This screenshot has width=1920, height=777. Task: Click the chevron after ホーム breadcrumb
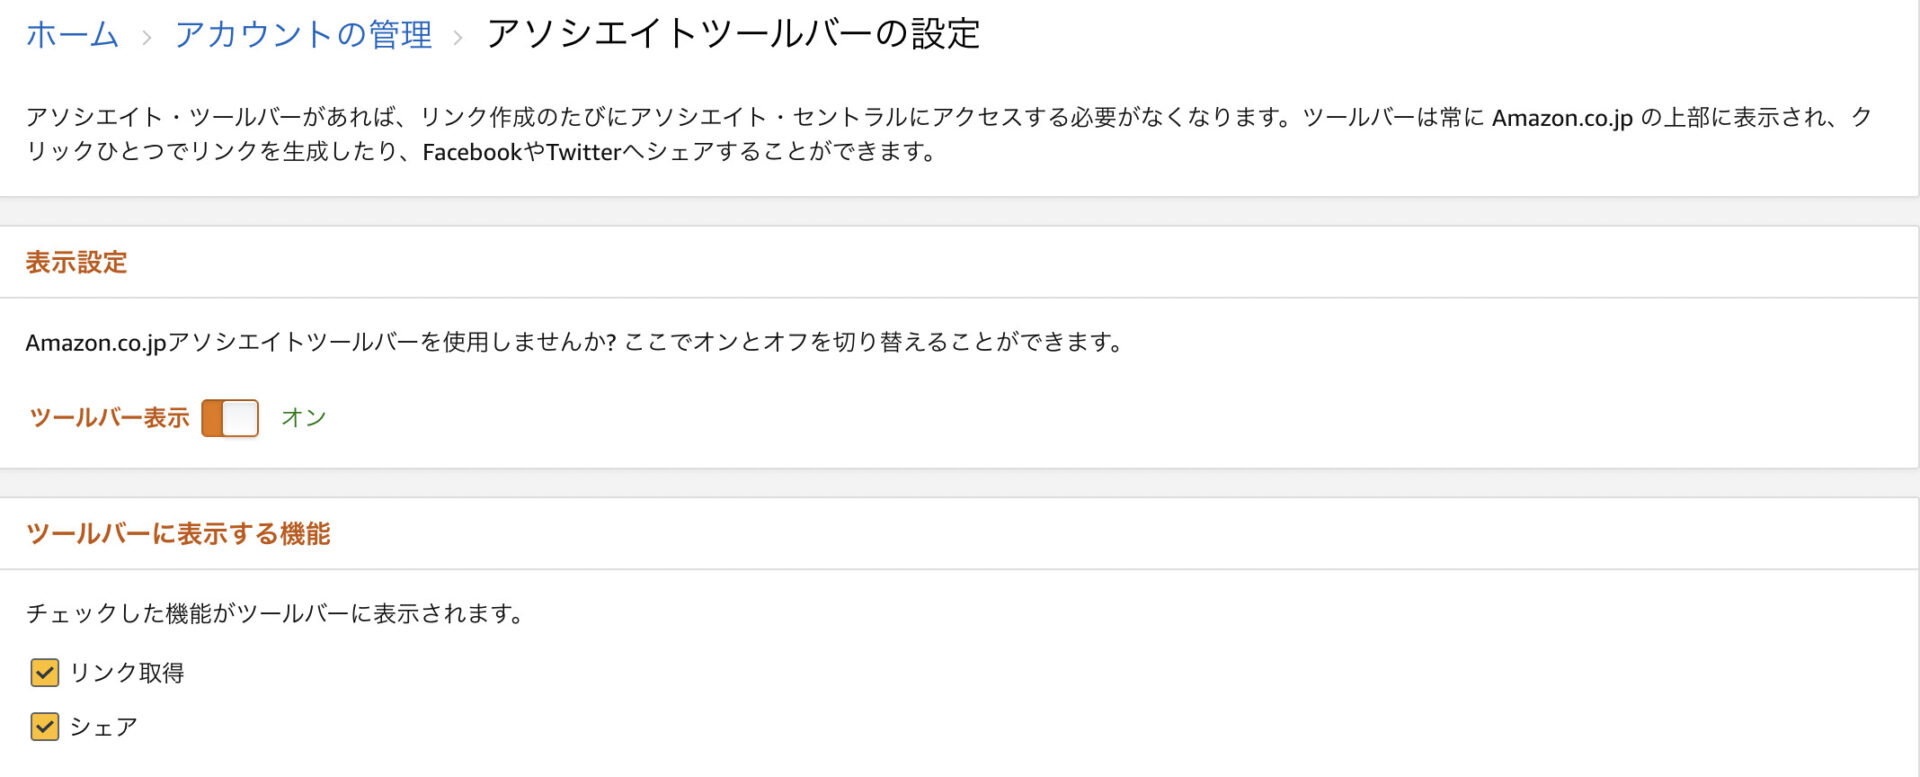(x=147, y=38)
